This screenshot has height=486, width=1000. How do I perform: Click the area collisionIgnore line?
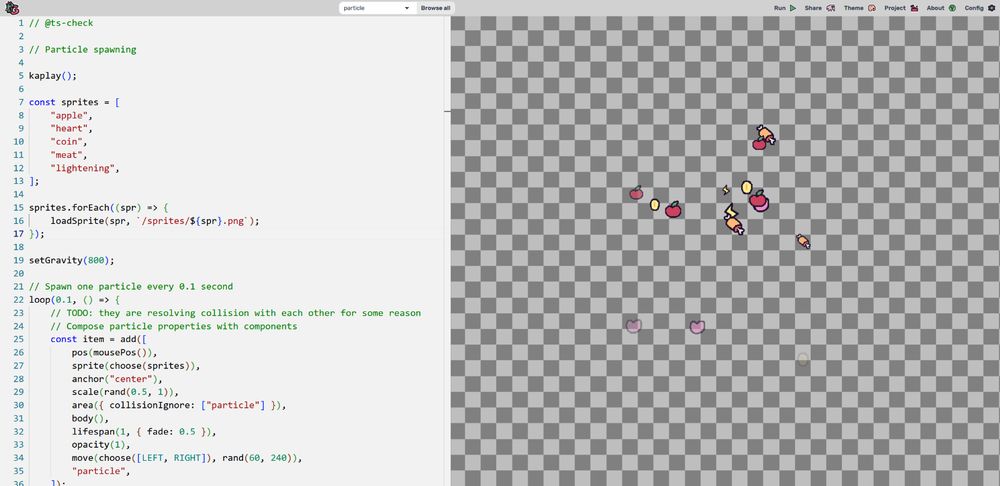(x=179, y=405)
